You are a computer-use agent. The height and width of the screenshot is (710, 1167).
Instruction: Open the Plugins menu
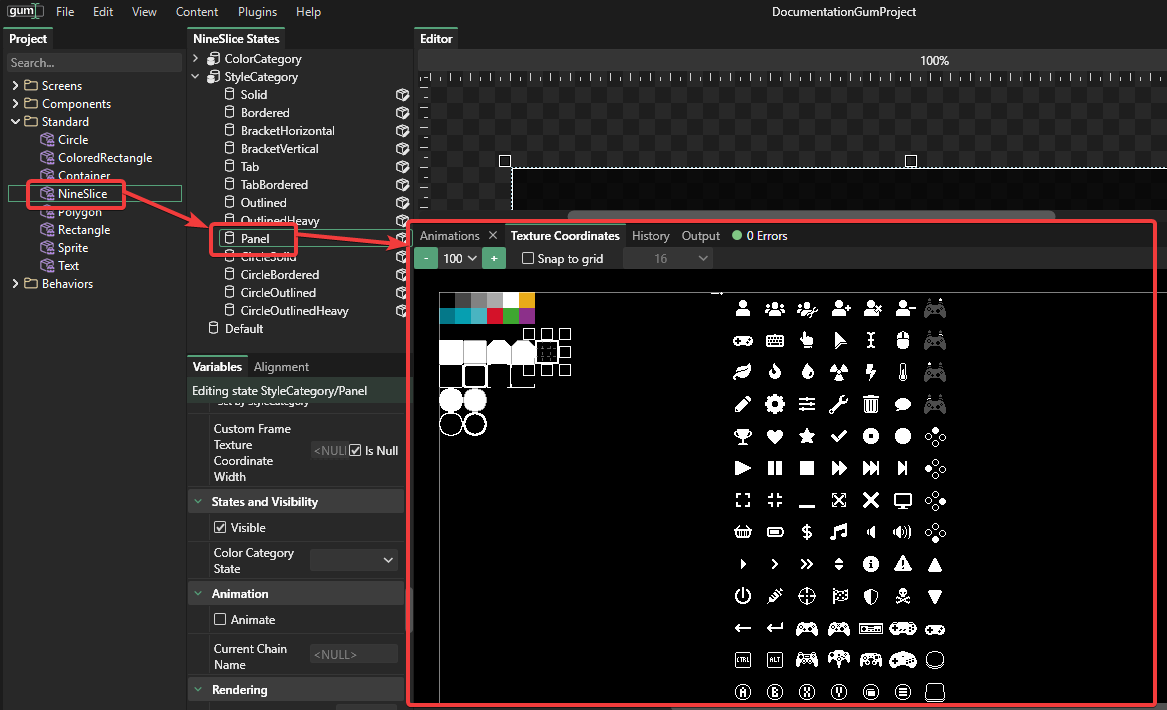click(x=257, y=12)
